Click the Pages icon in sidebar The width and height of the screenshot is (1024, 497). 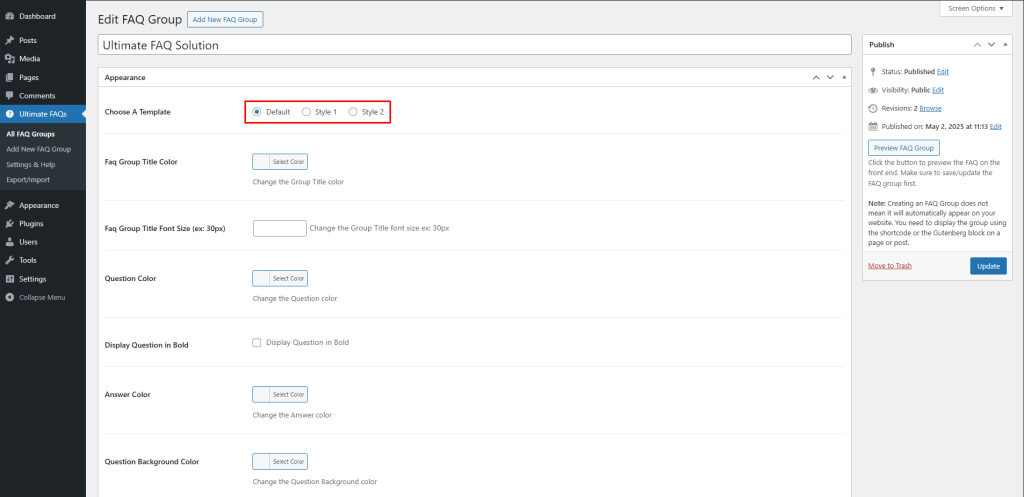click(10, 78)
